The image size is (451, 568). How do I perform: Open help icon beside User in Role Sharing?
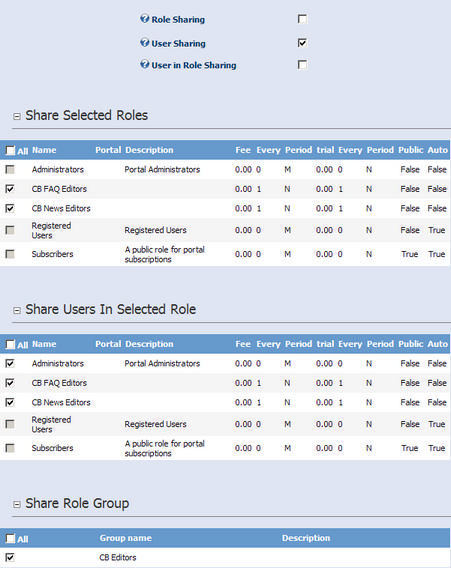click(x=145, y=64)
